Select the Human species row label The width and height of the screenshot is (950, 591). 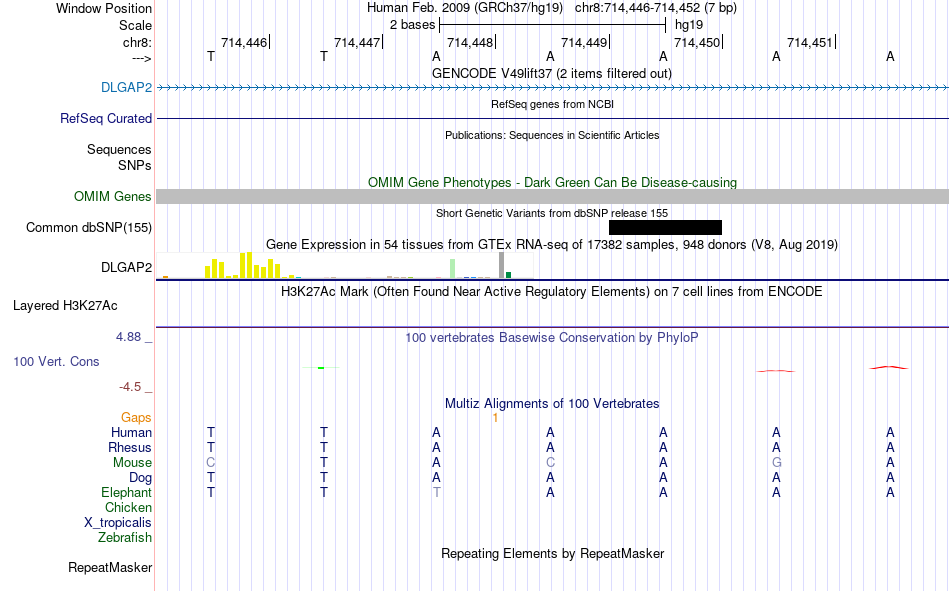tap(131, 432)
